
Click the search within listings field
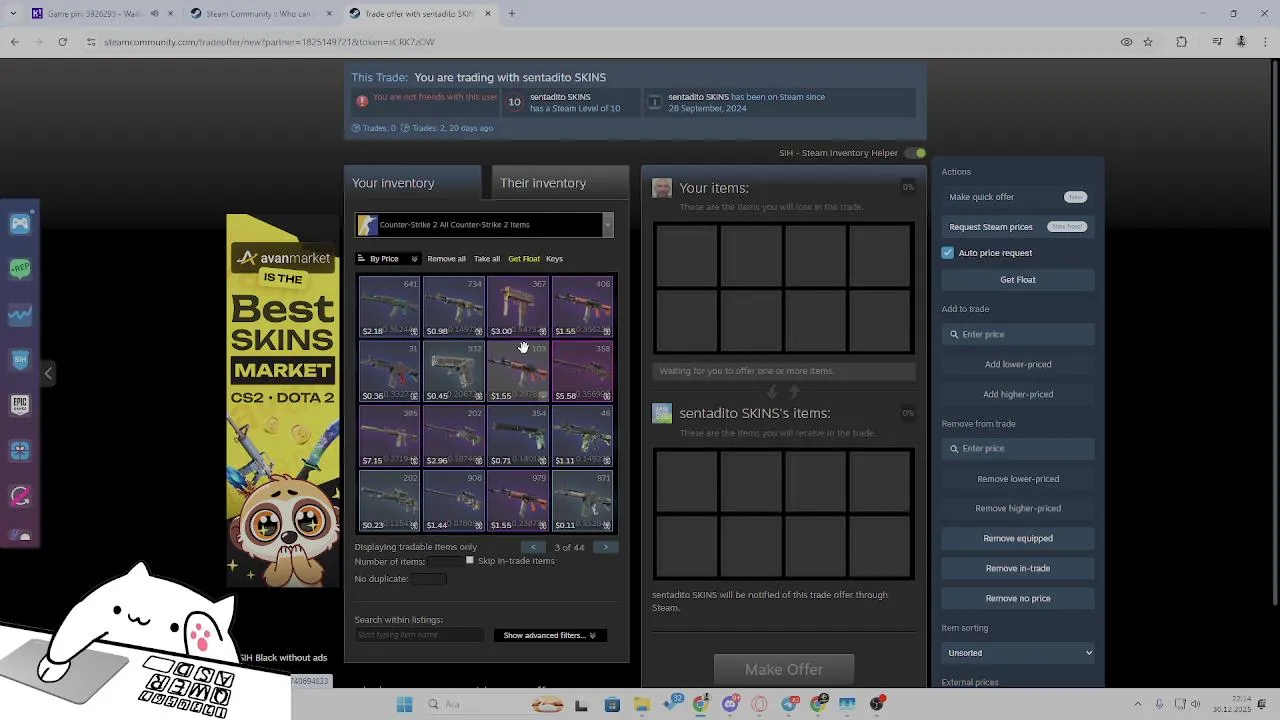[x=418, y=635]
